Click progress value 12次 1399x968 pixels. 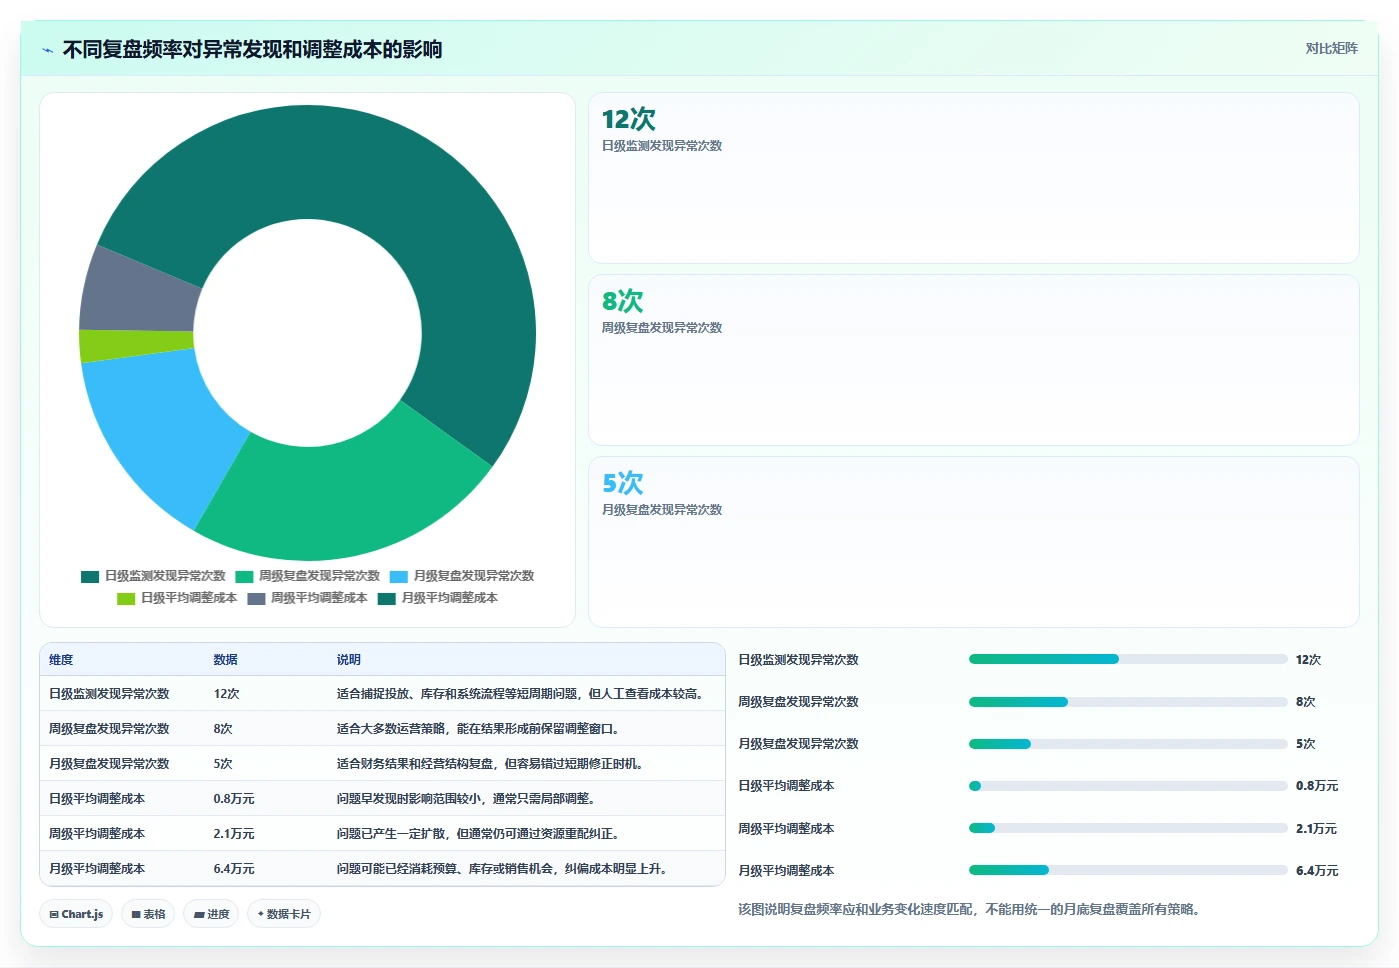click(1308, 660)
